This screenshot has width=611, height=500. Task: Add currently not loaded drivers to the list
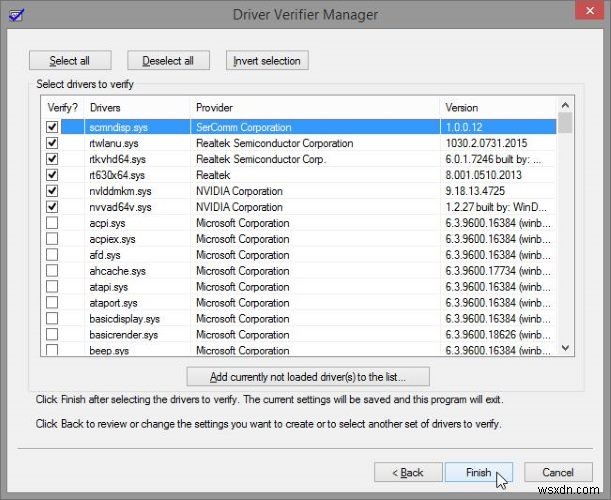pyautogui.click(x=308, y=377)
